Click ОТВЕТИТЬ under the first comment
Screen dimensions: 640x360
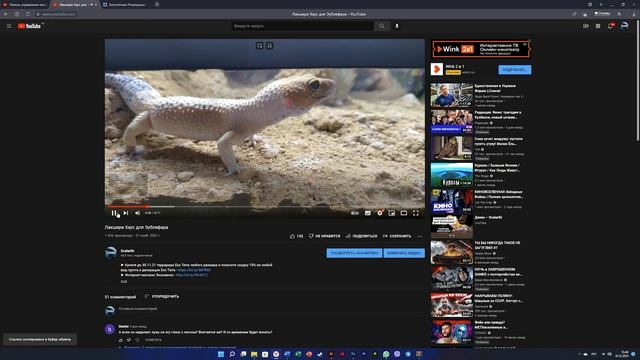point(153,340)
